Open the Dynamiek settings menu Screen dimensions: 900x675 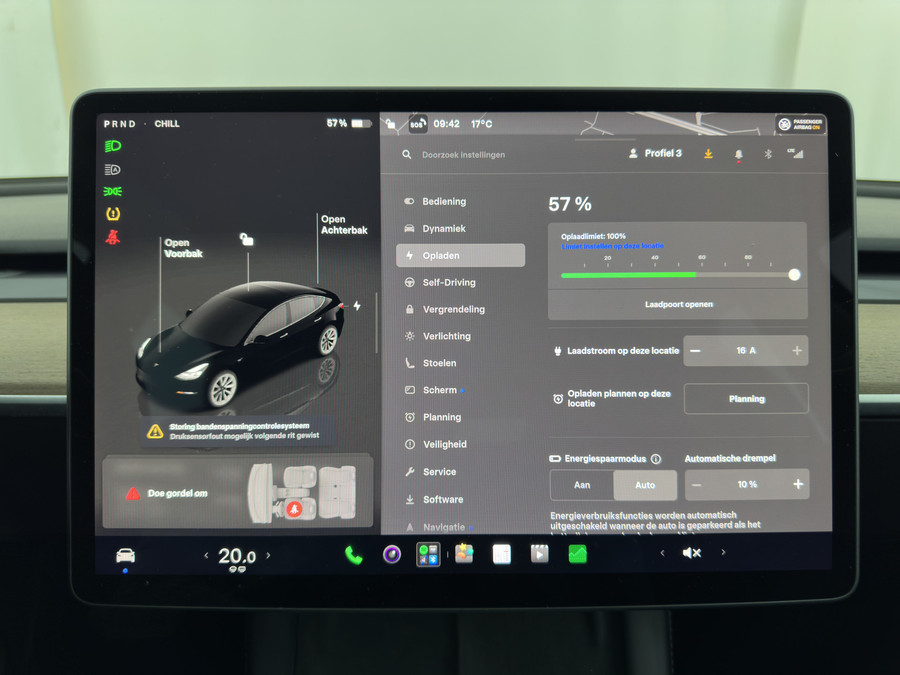coord(460,228)
